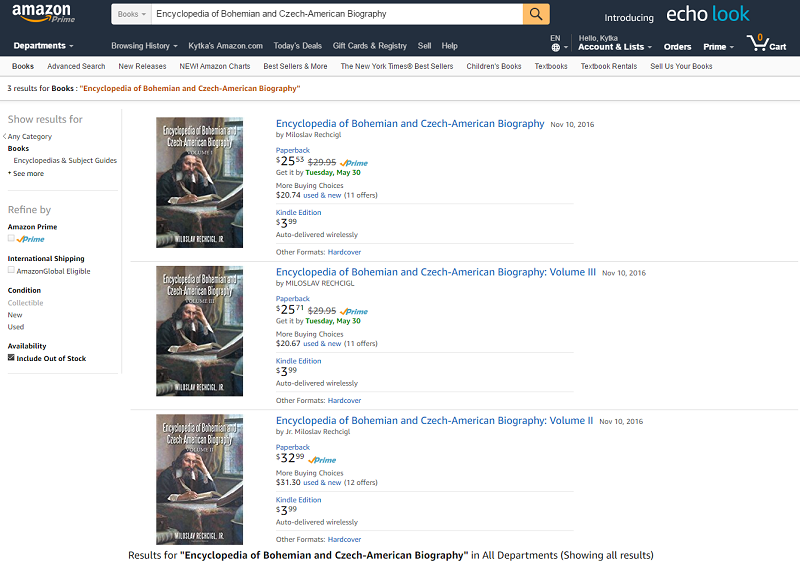This screenshot has height=567, width=800.
Task: Click the Prime badge beside the $32.99 price
Action: 322,460
